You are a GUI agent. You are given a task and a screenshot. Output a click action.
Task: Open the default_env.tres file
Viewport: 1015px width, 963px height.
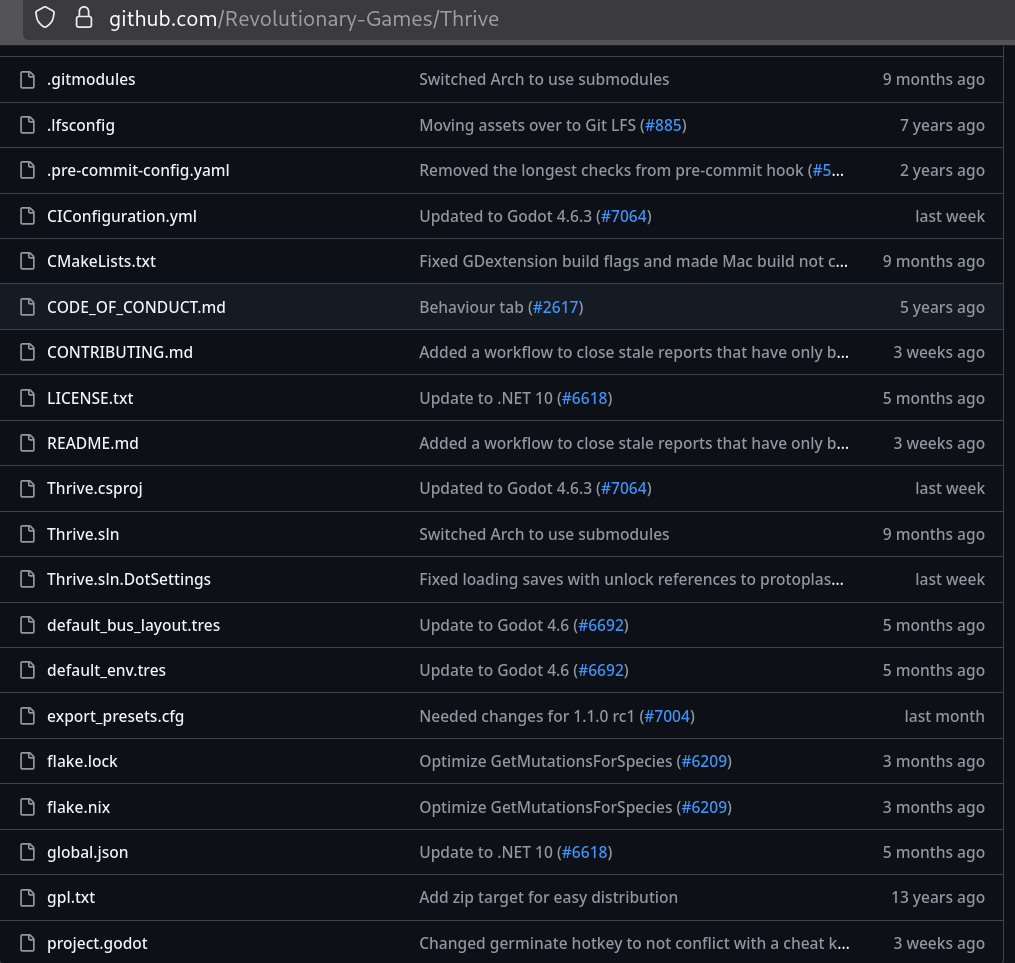click(106, 670)
